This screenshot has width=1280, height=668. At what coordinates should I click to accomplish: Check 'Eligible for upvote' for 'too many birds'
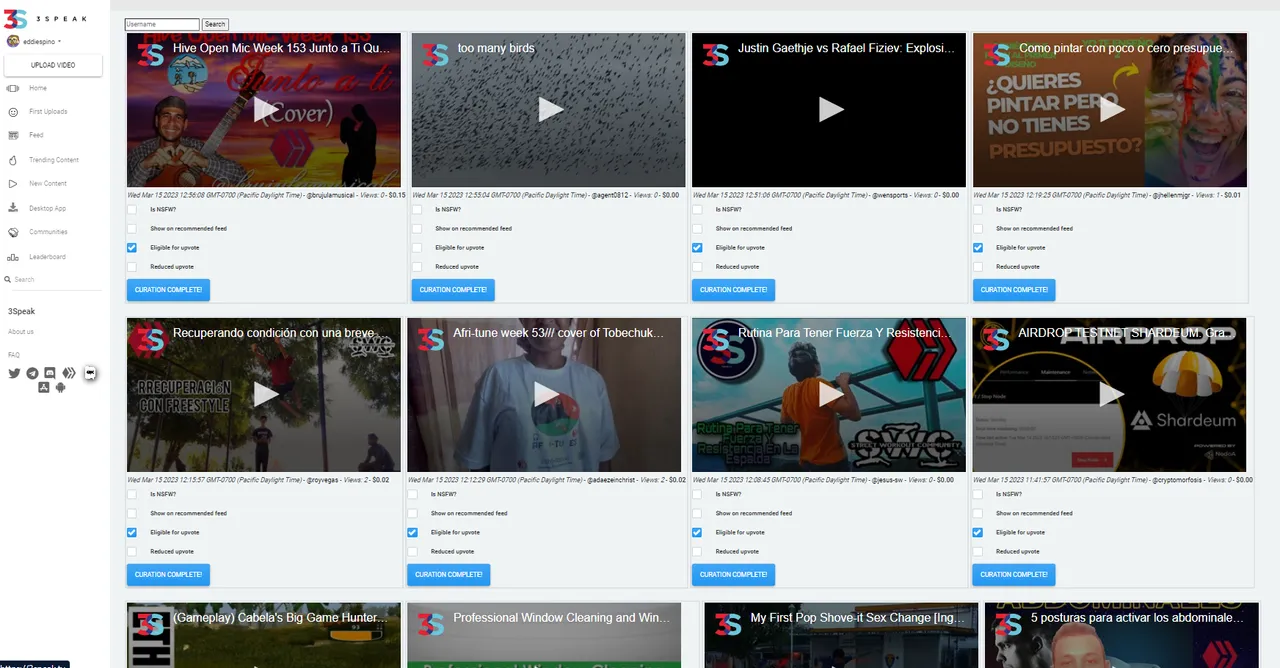tap(416, 248)
